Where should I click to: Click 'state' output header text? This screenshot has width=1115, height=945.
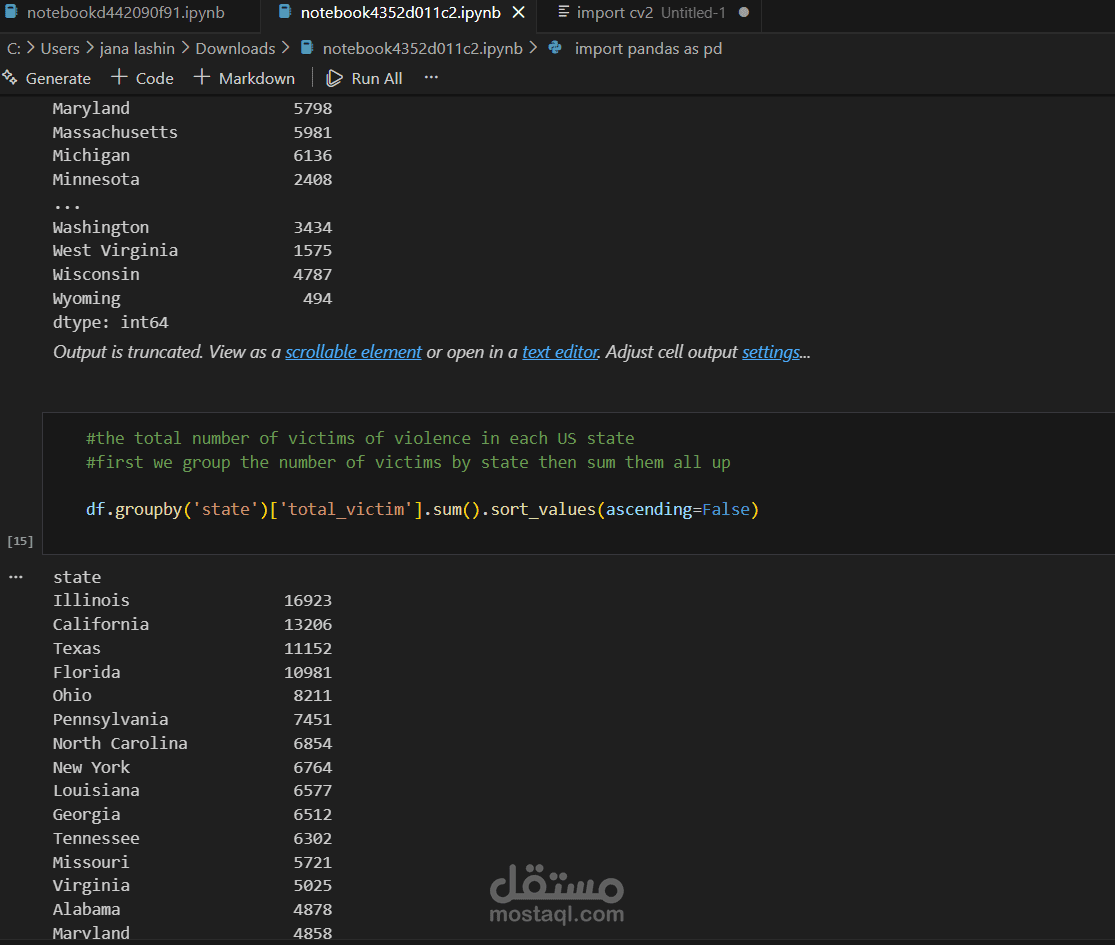coord(77,577)
